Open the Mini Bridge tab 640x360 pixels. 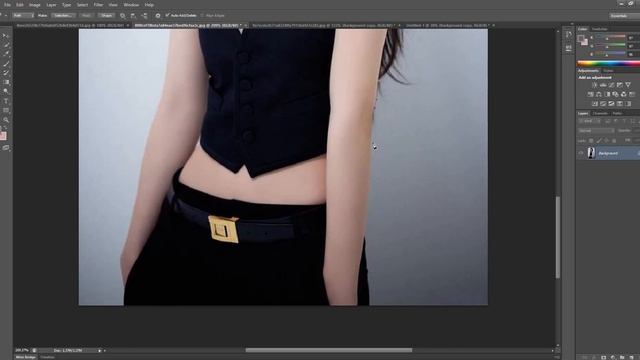pos(25,357)
